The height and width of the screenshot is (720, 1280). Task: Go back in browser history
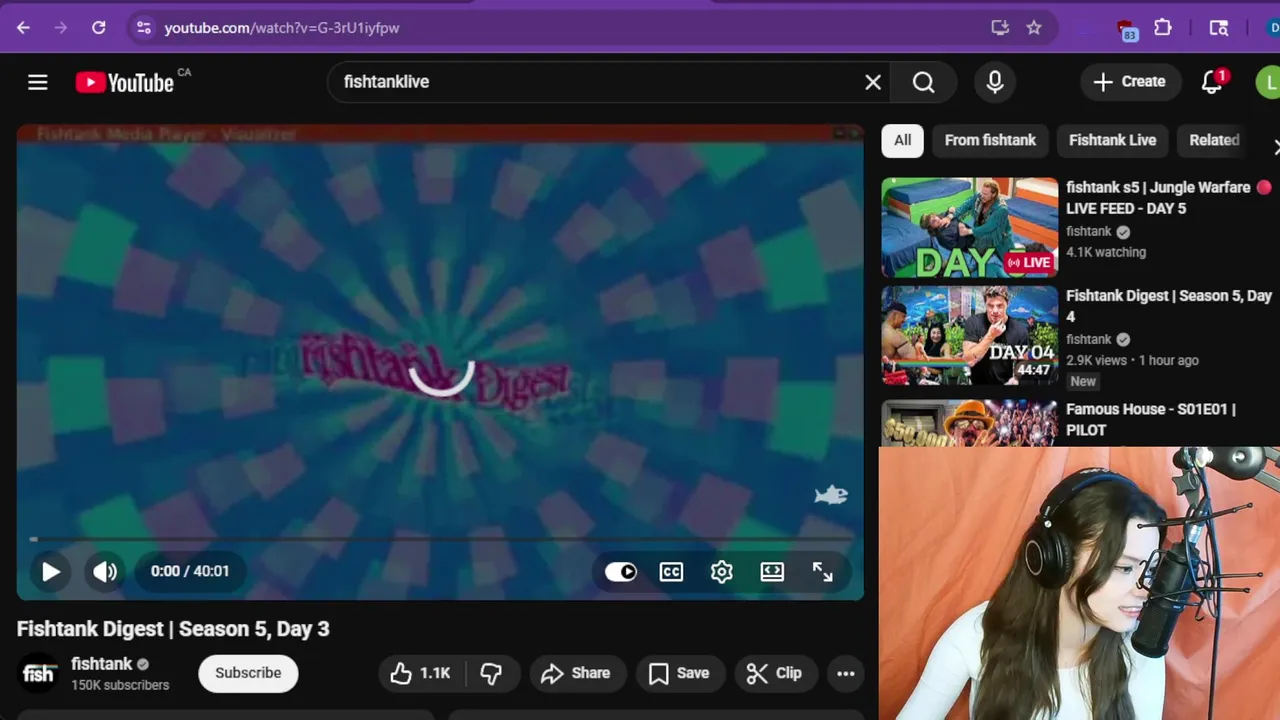click(x=23, y=28)
